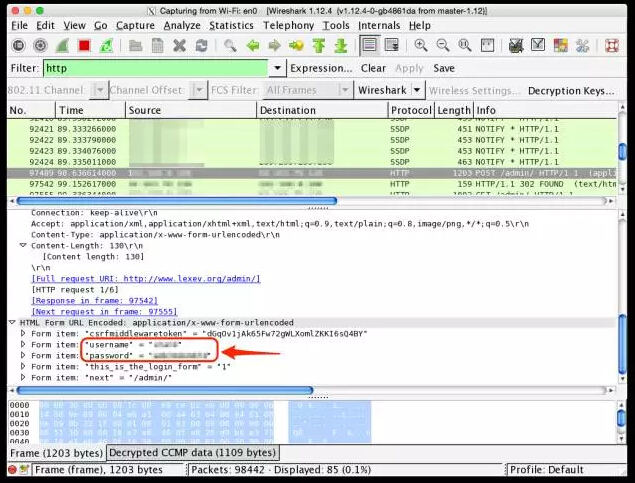The width and height of the screenshot is (635, 483).
Task: Open the capture options icon
Action: [40, 45]
